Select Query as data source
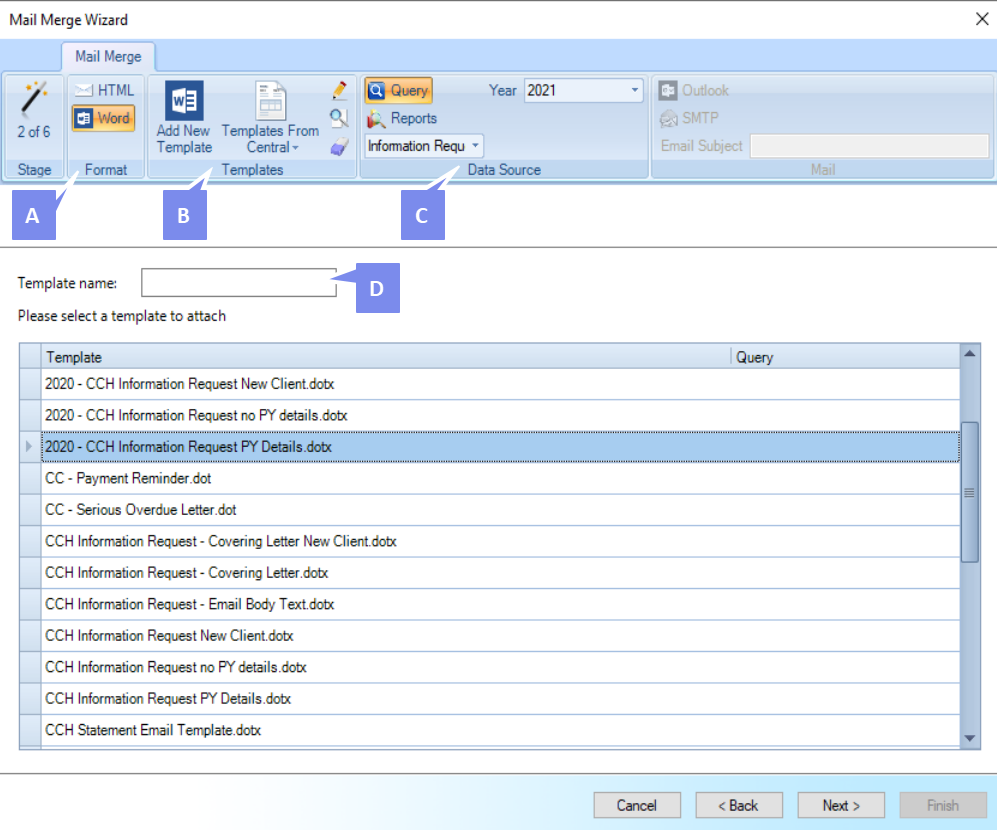 point(399,90)
